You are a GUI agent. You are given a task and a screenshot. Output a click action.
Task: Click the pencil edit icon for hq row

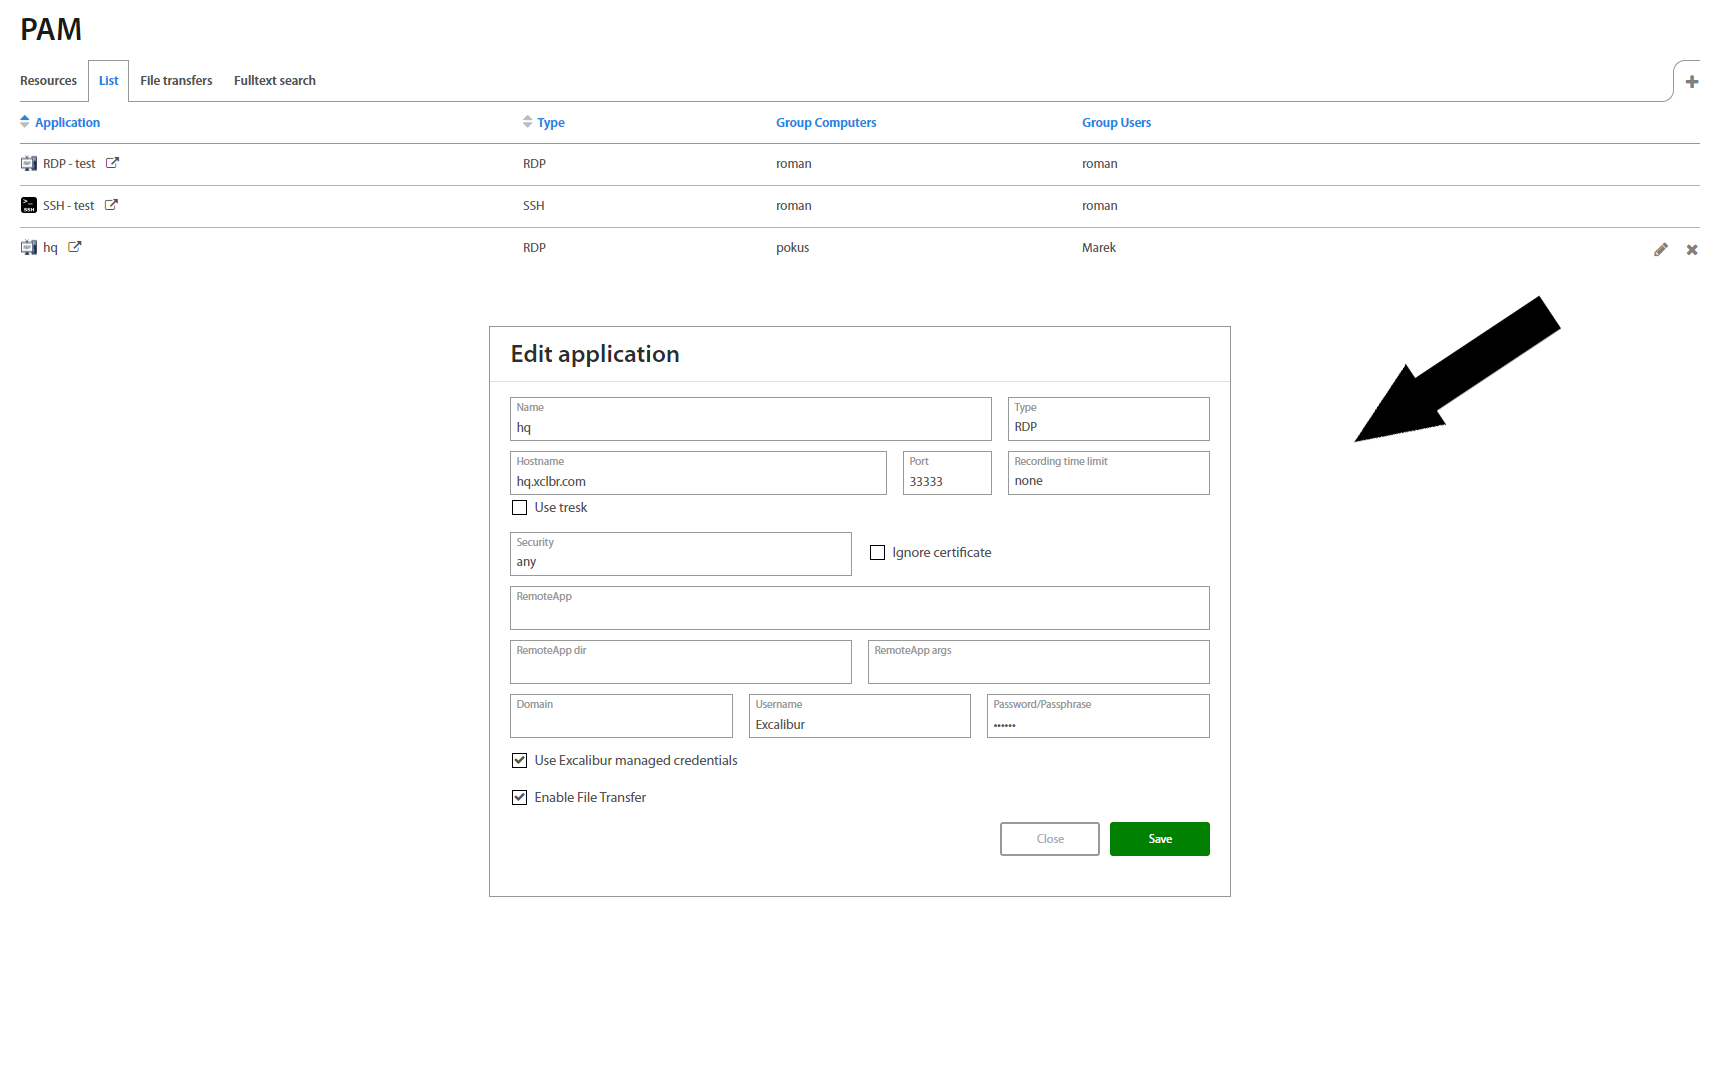tap(1660, 249)
